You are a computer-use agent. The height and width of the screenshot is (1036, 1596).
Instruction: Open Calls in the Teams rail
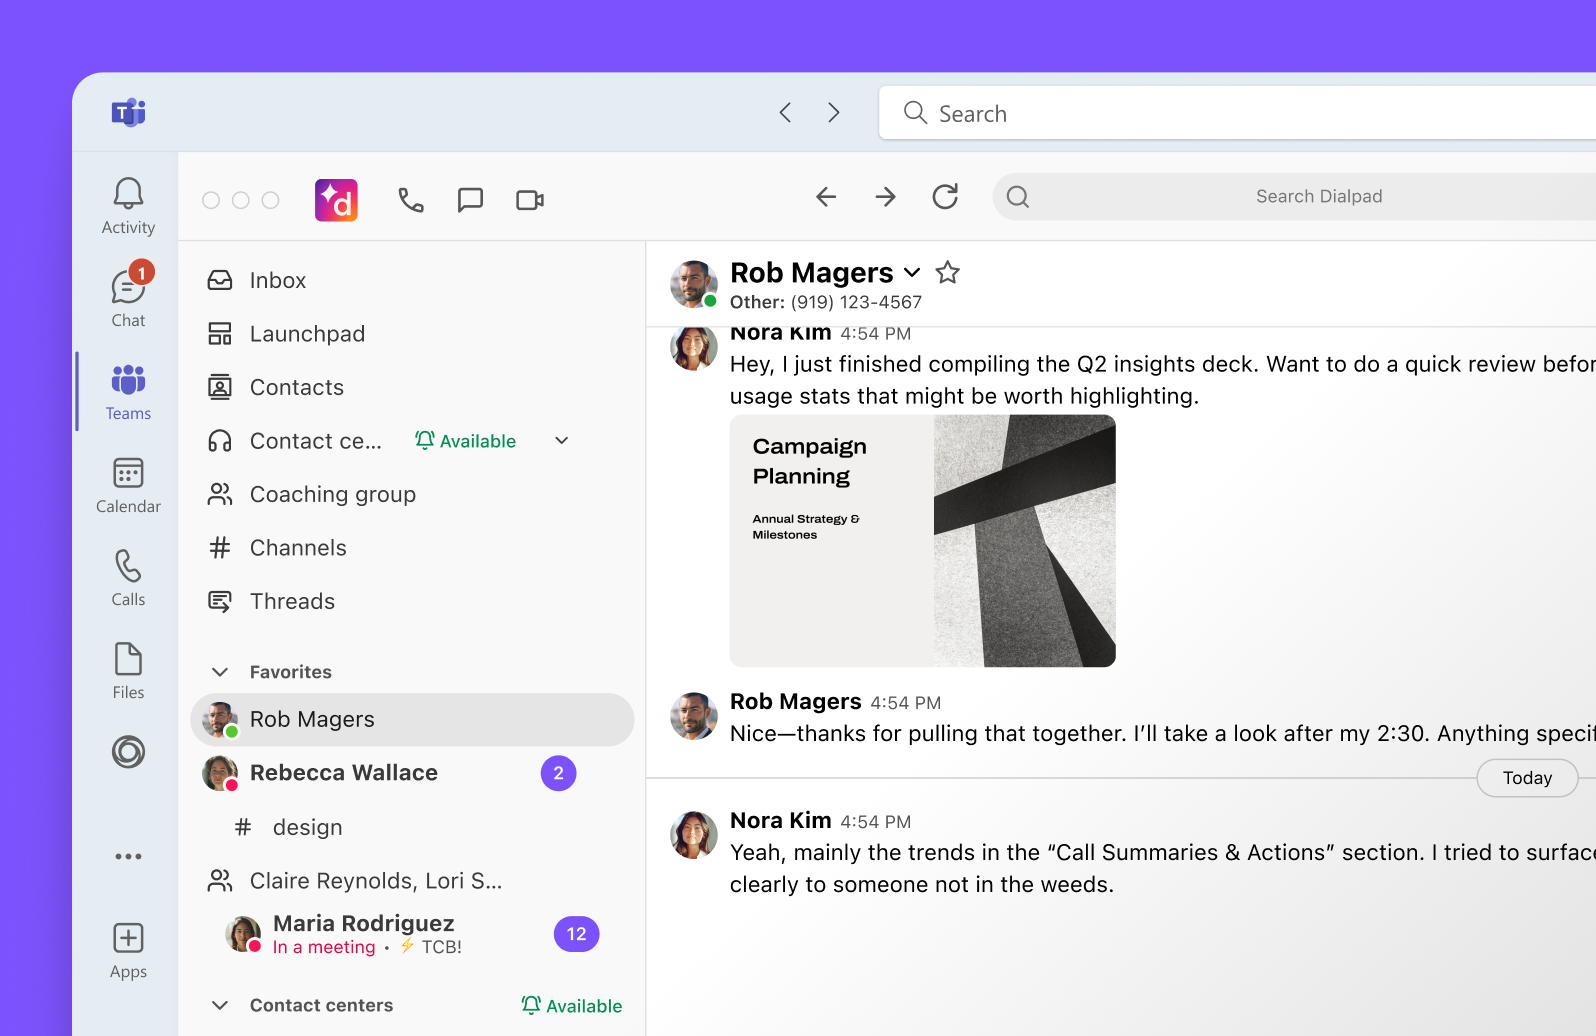coord(128,577)
